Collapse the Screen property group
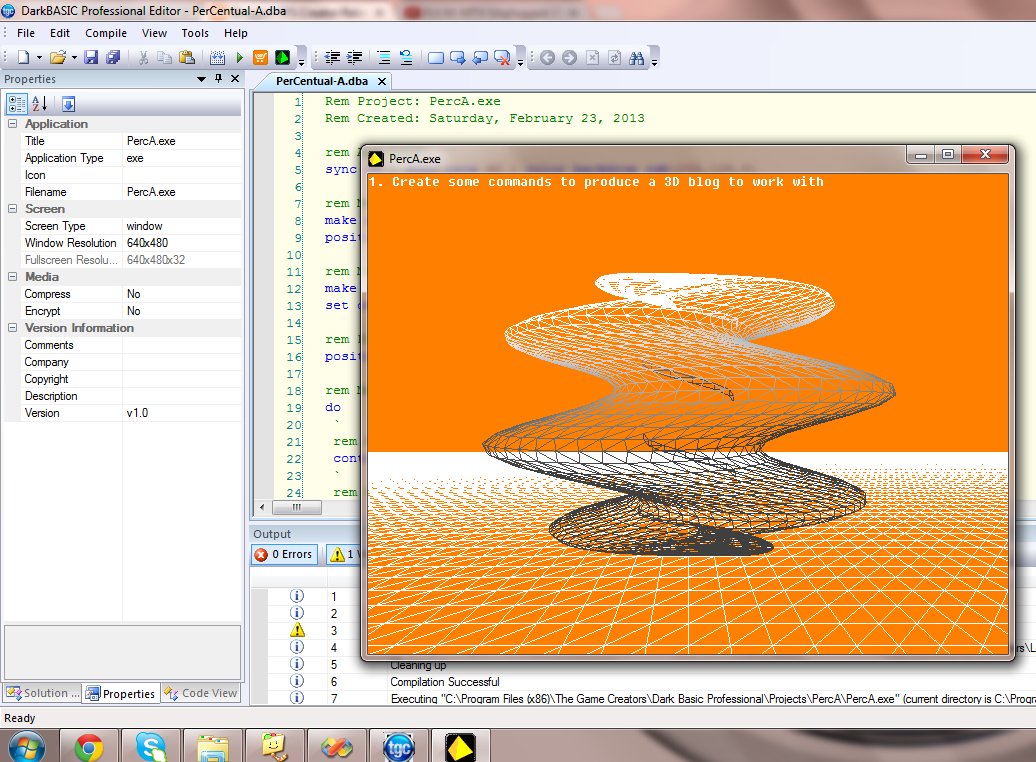Viewport: 1036px width, 762px height. coord(12,208)
